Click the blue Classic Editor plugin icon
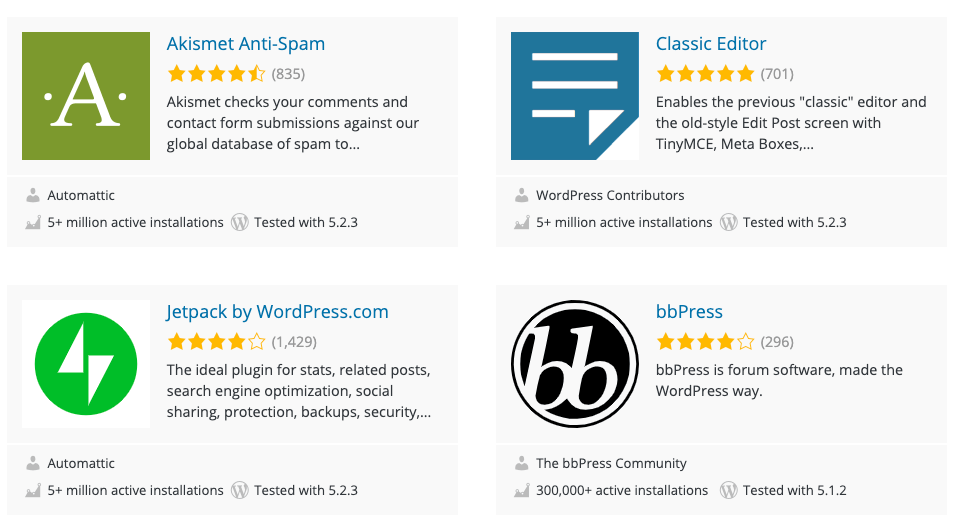 [574, 96]
